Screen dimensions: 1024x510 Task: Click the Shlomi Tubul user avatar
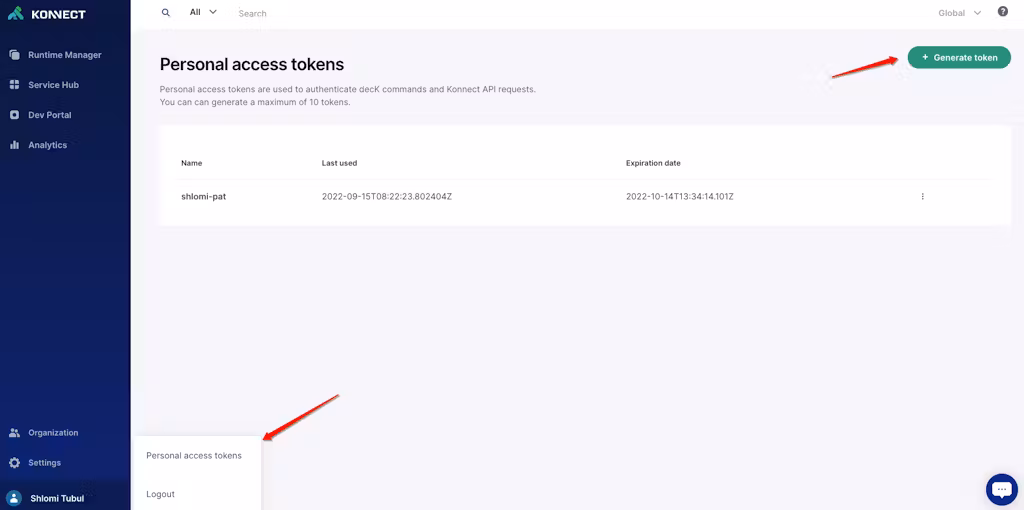point(14,498)
